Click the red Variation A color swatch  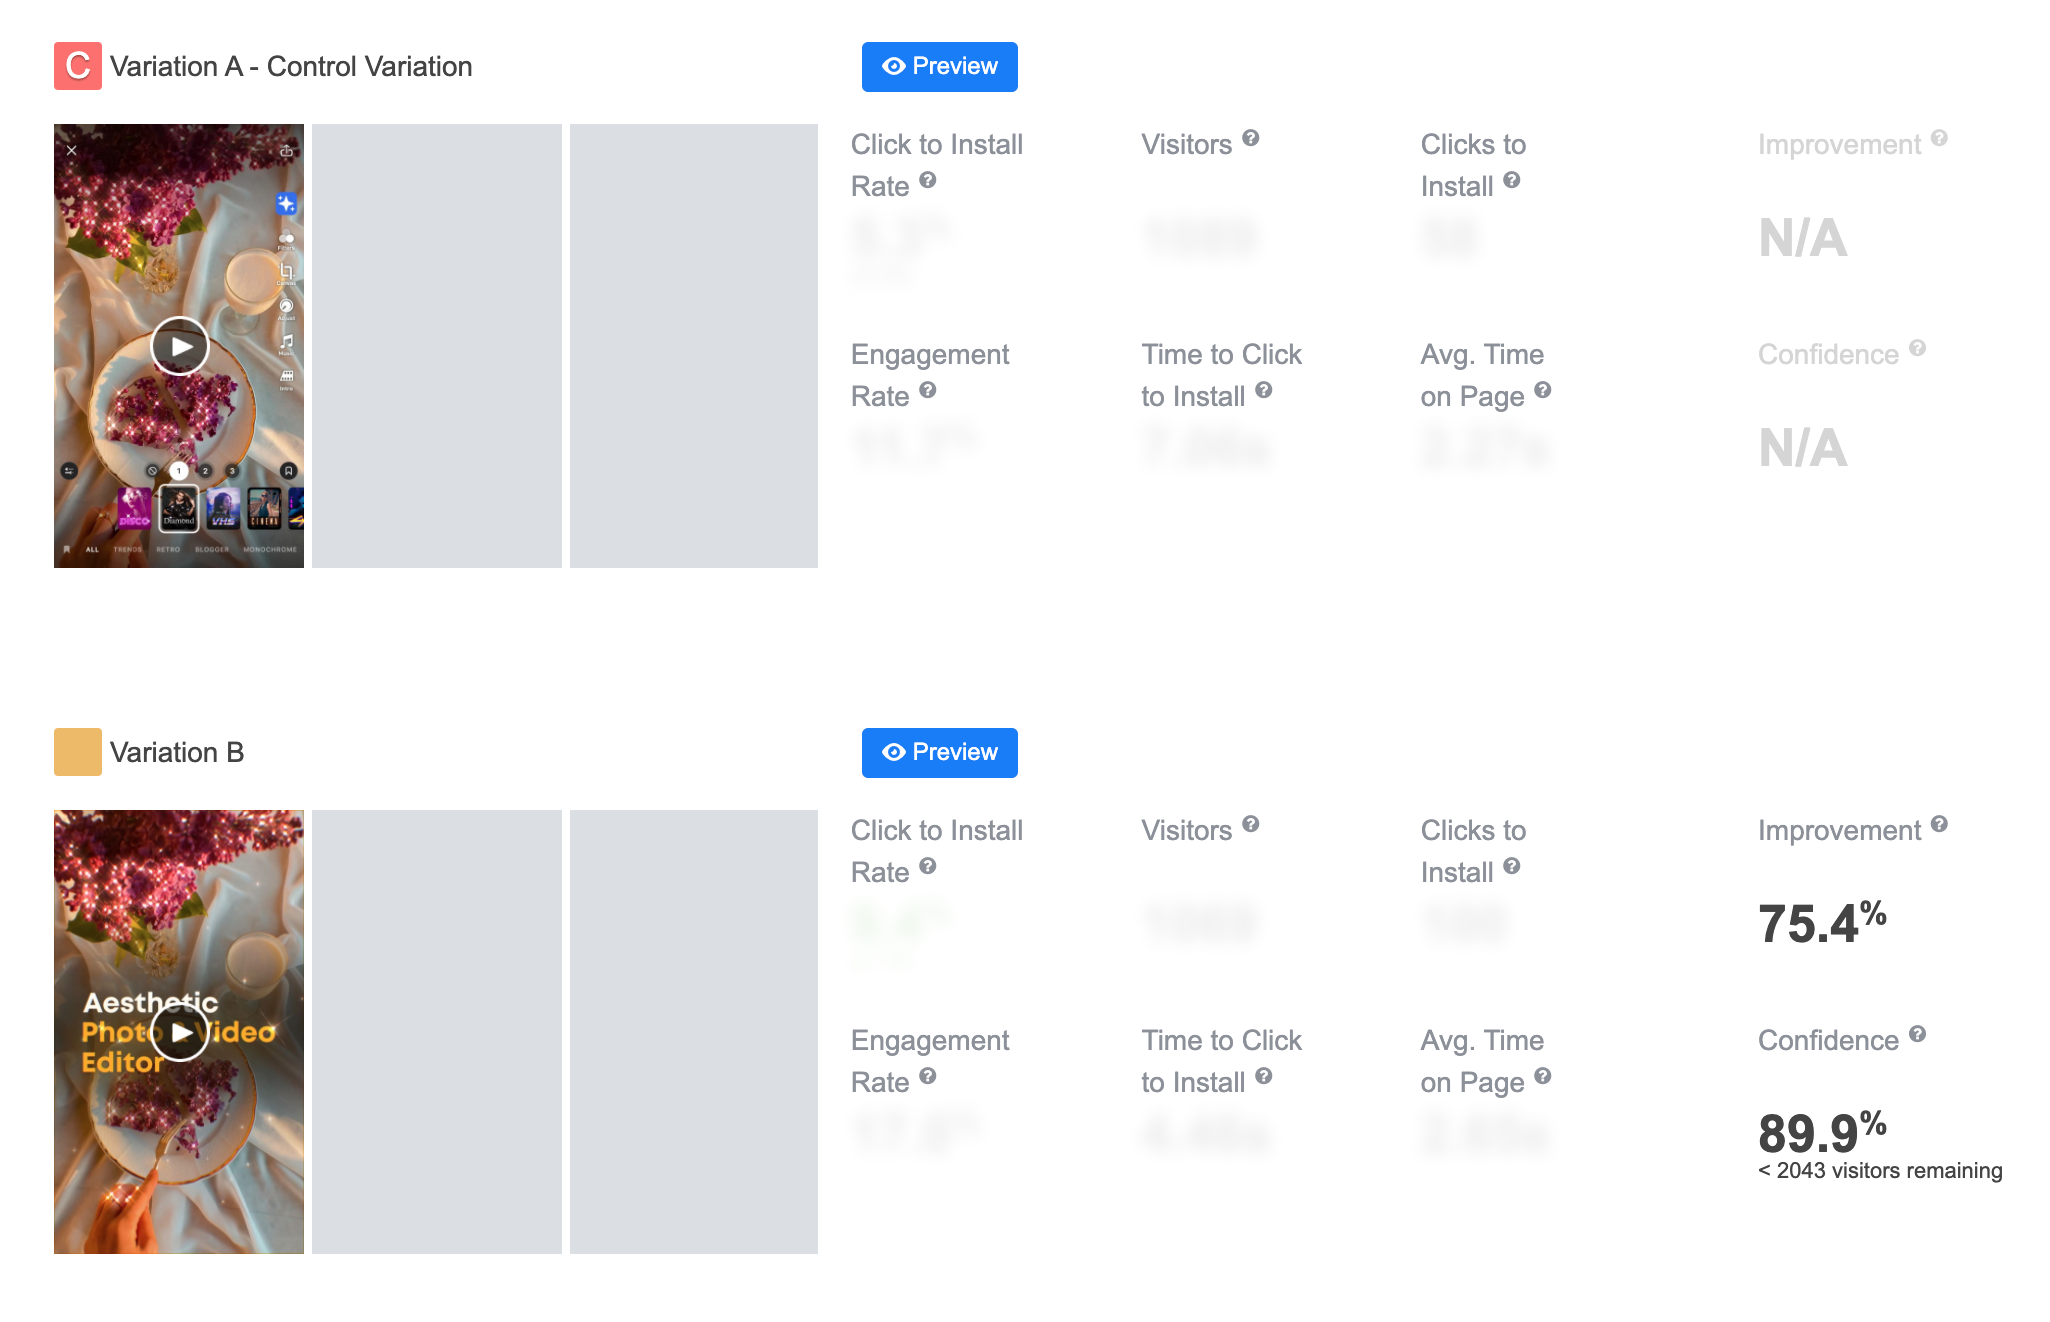[77, 66]
